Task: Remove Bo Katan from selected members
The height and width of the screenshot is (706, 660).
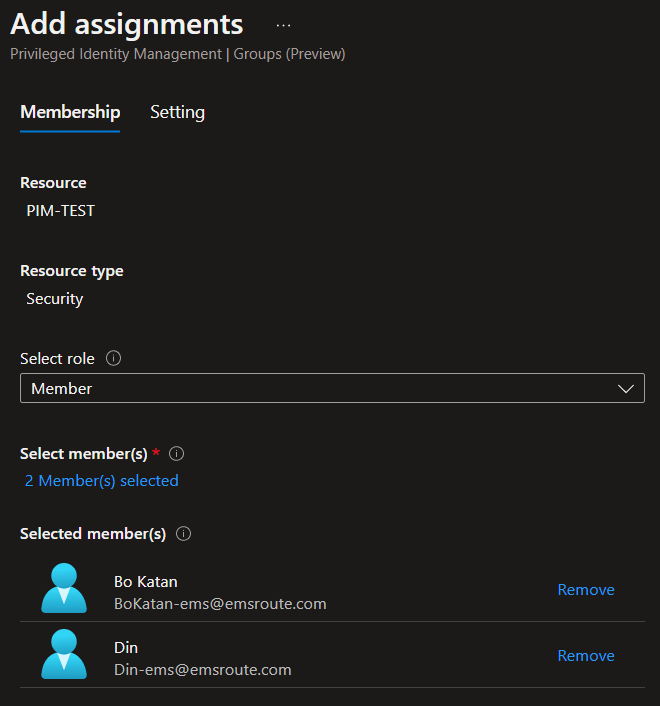Action: coord(585,590)
